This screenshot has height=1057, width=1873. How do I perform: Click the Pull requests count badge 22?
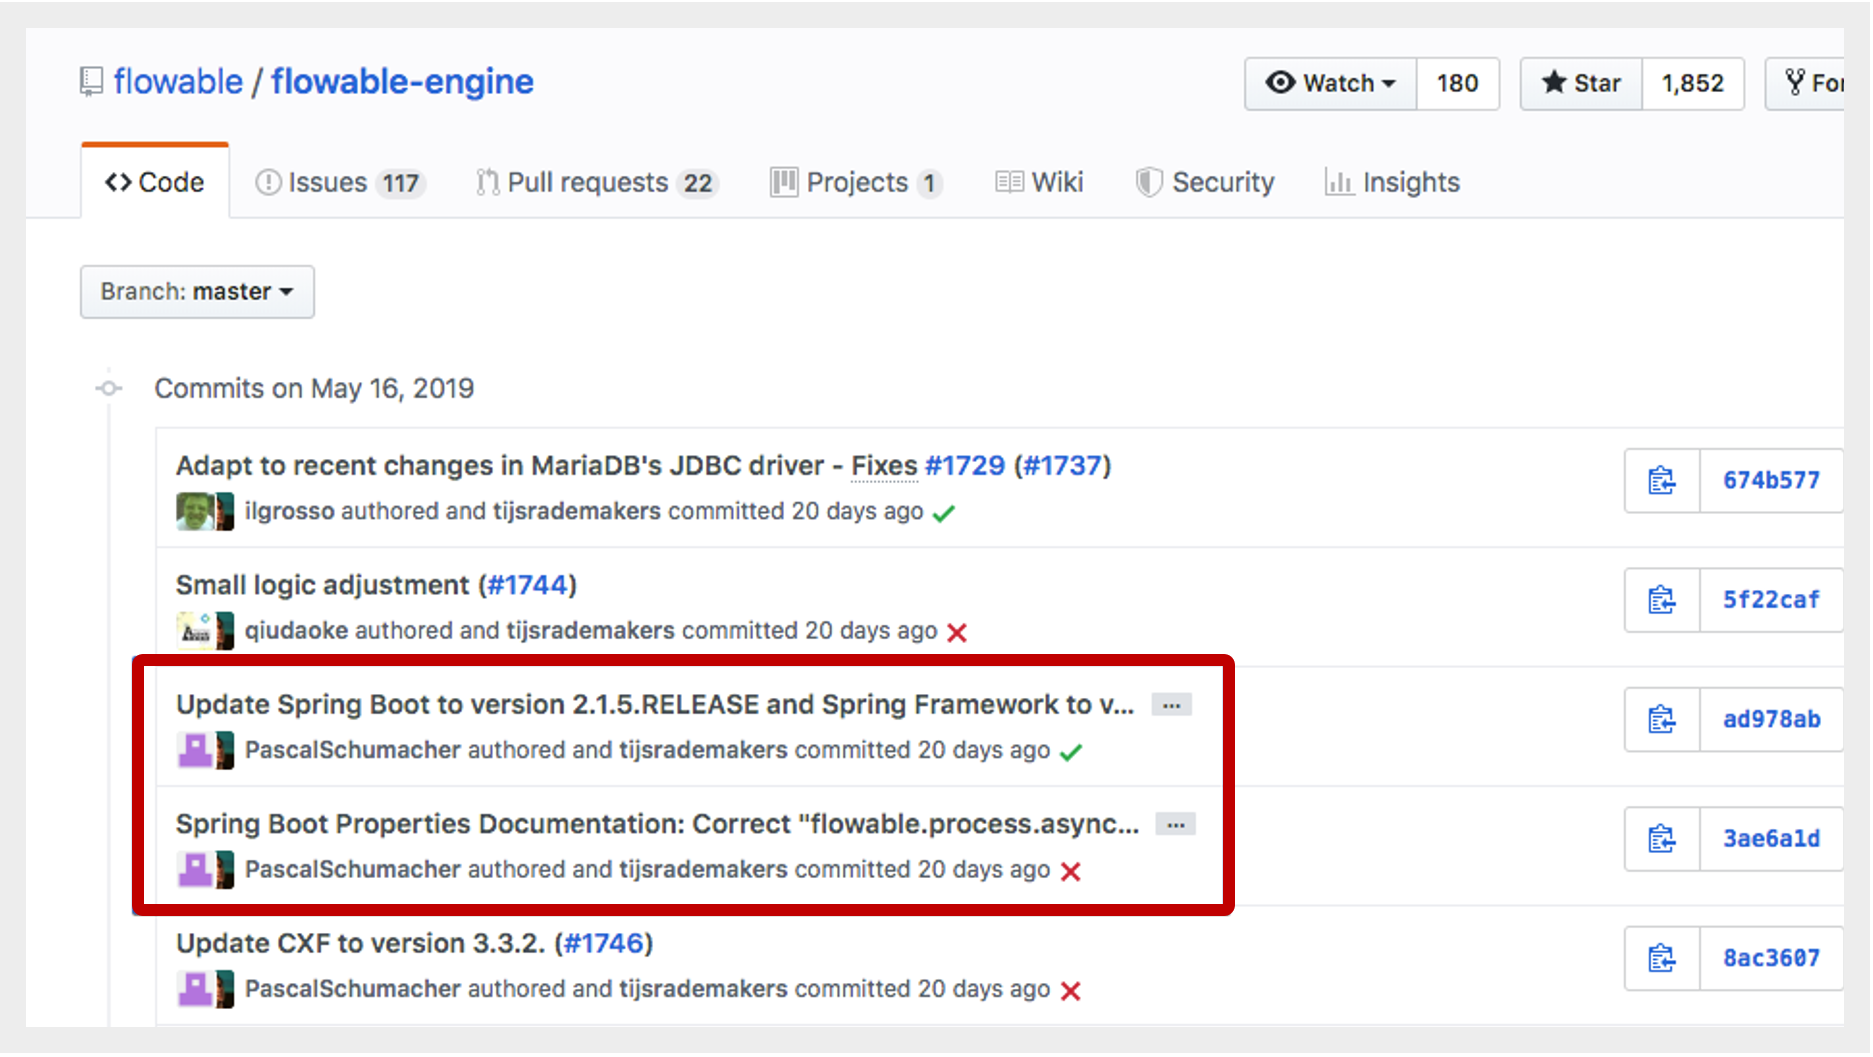[698, 184]
